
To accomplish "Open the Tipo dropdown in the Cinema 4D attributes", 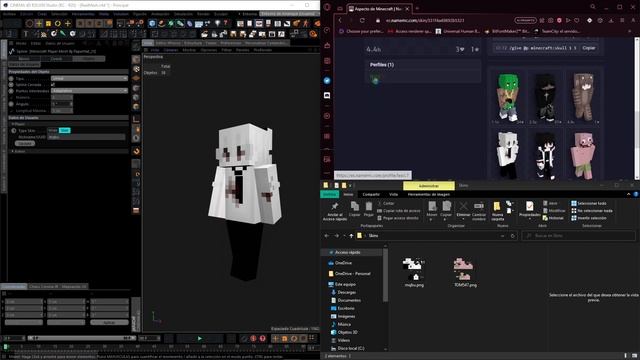I will [89, 78].
